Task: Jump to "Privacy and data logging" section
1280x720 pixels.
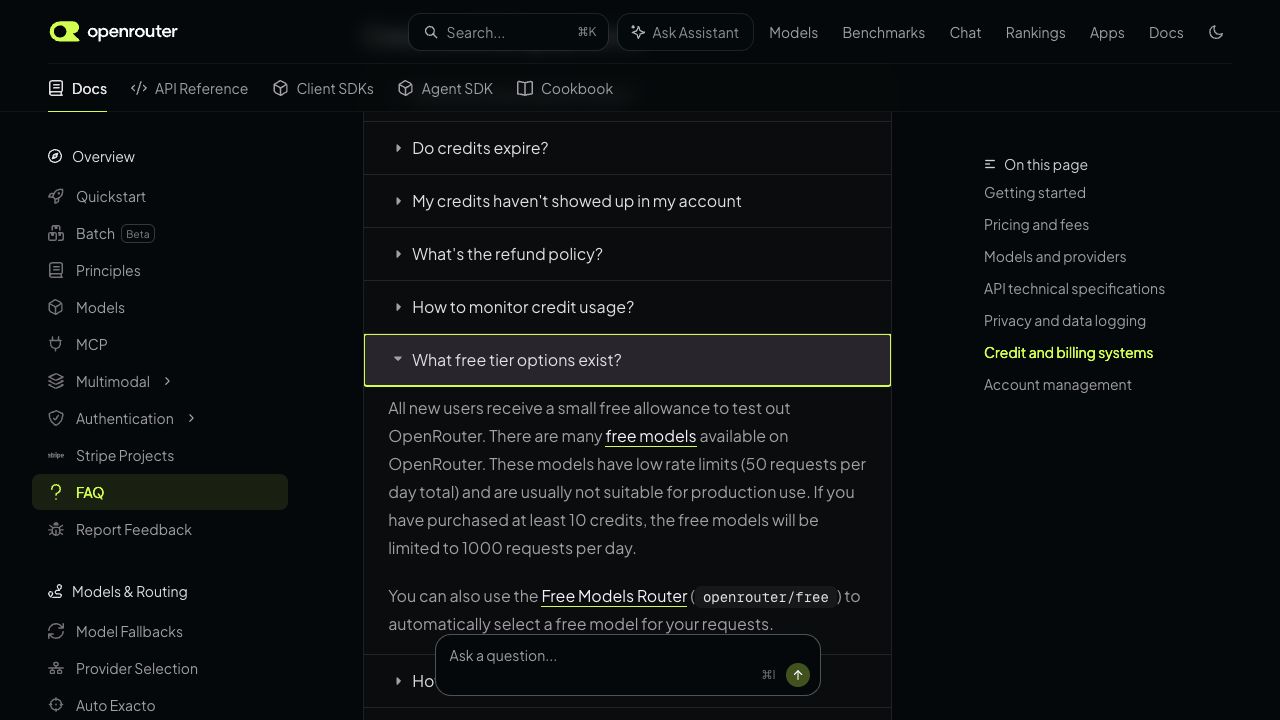Action: coord(1065,321)
